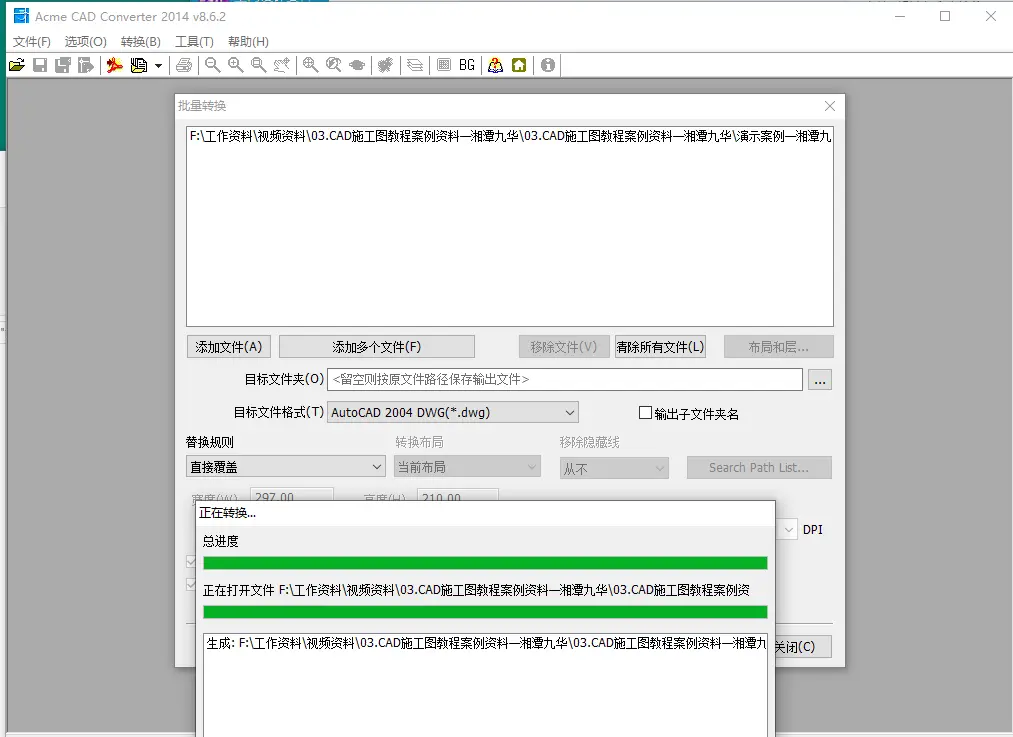Click the Zoom Previous magnifier icon

click(333, 65)
